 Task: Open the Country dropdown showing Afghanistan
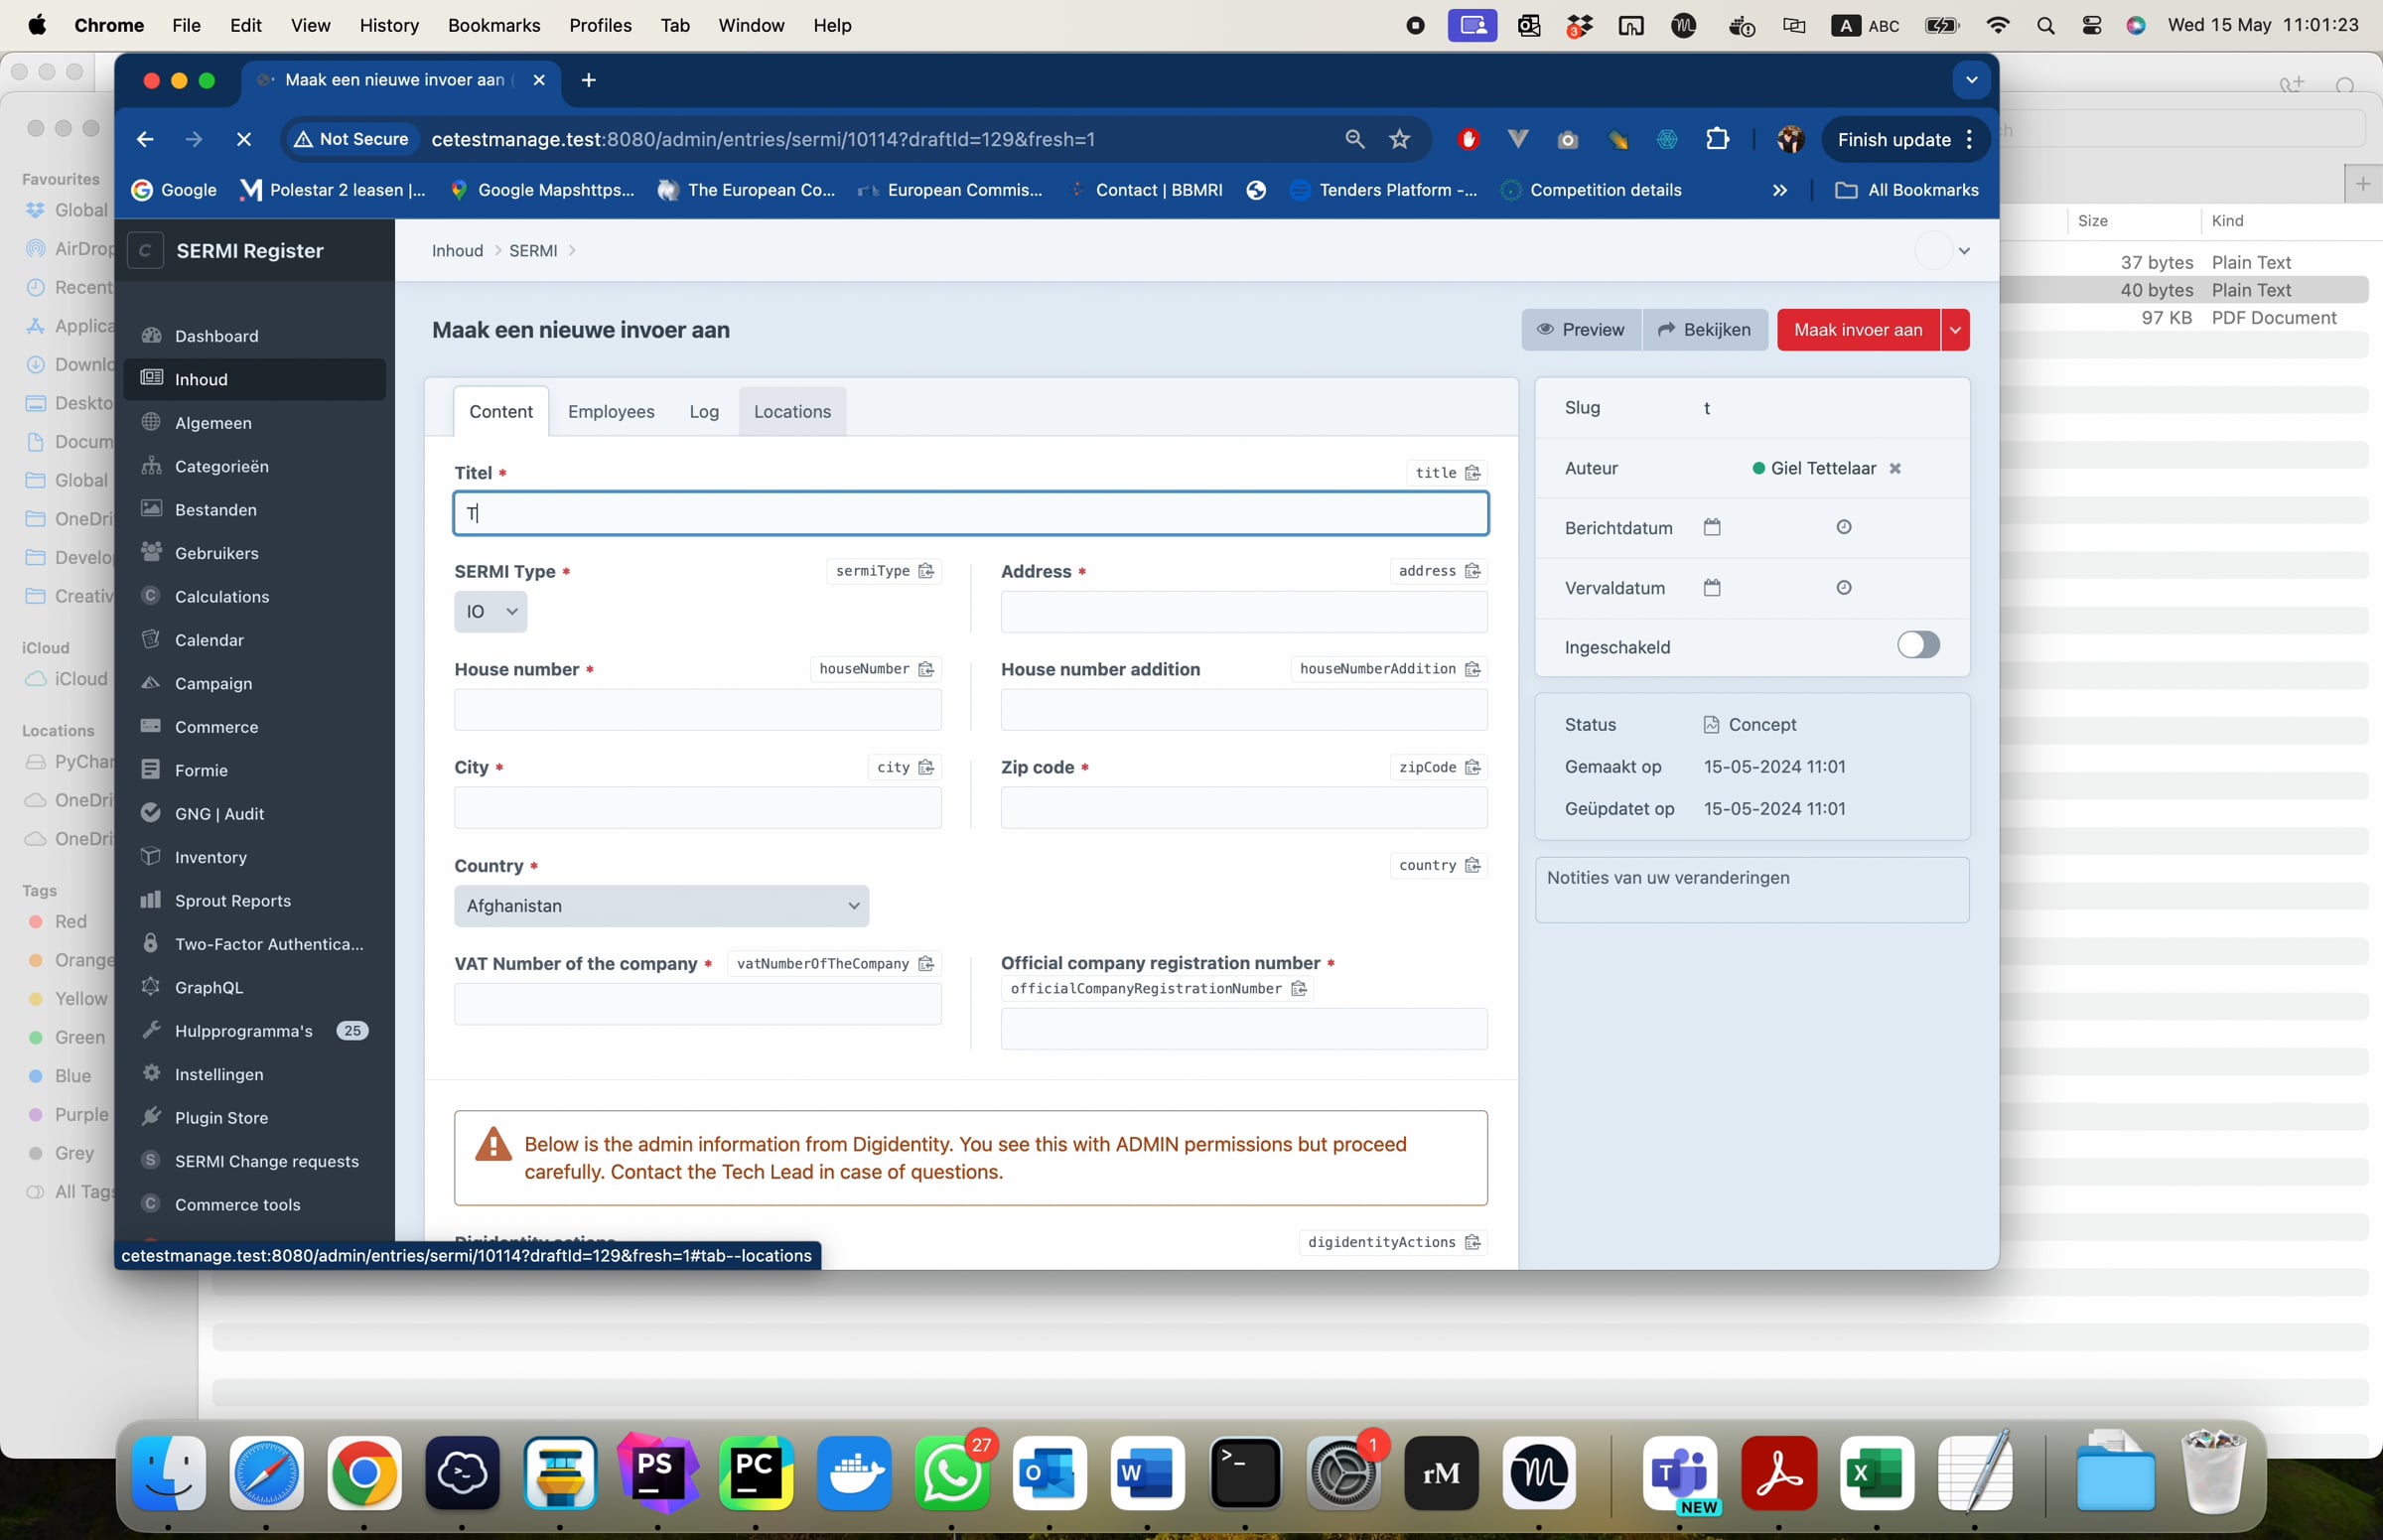[x=661, y=905]
